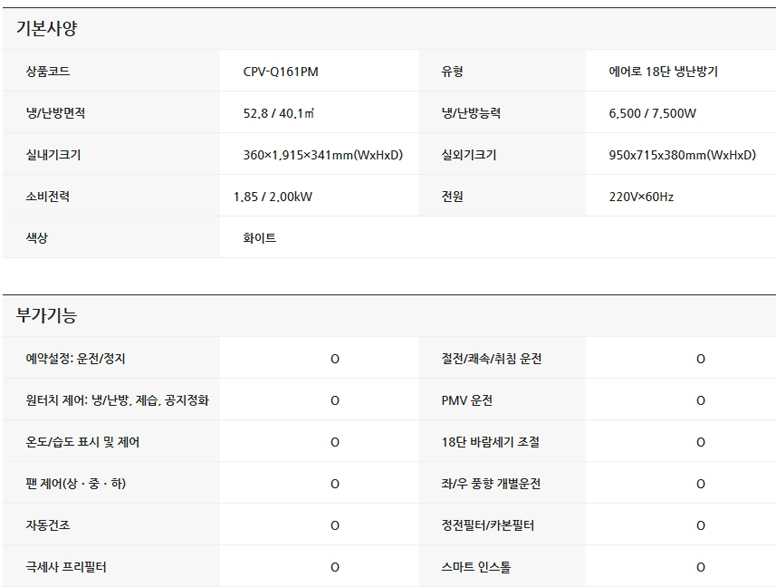Click the O mark beside 18단 바람세기 조절
The width and height of the screenshot is (776, 587).
click(x=700, y=442)
